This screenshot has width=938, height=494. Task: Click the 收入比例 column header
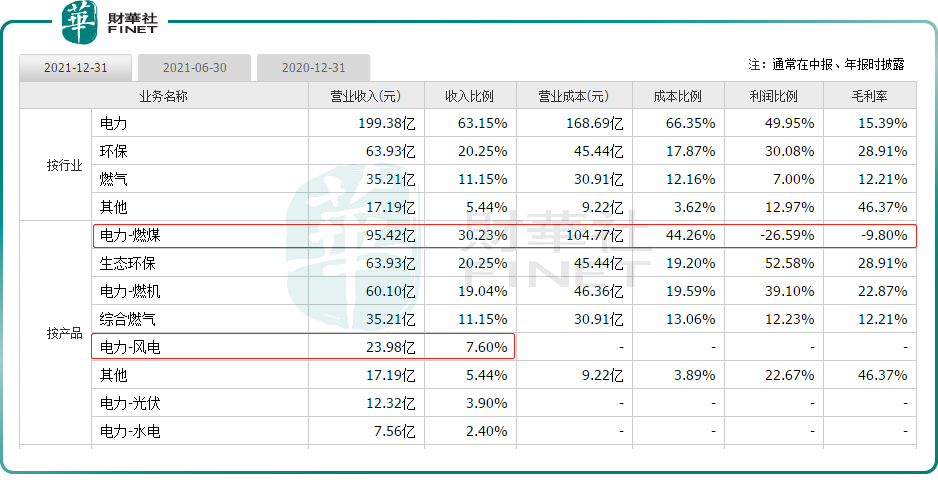[470, 96]
